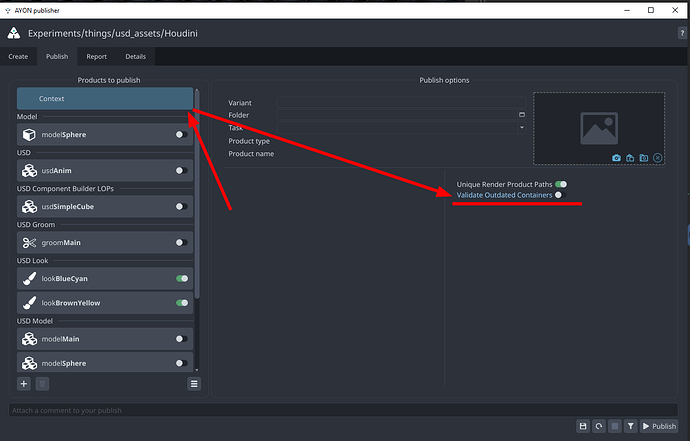Enable the groomMain toggle
Screen dimensions: 690x441
[x=181, y=243]
